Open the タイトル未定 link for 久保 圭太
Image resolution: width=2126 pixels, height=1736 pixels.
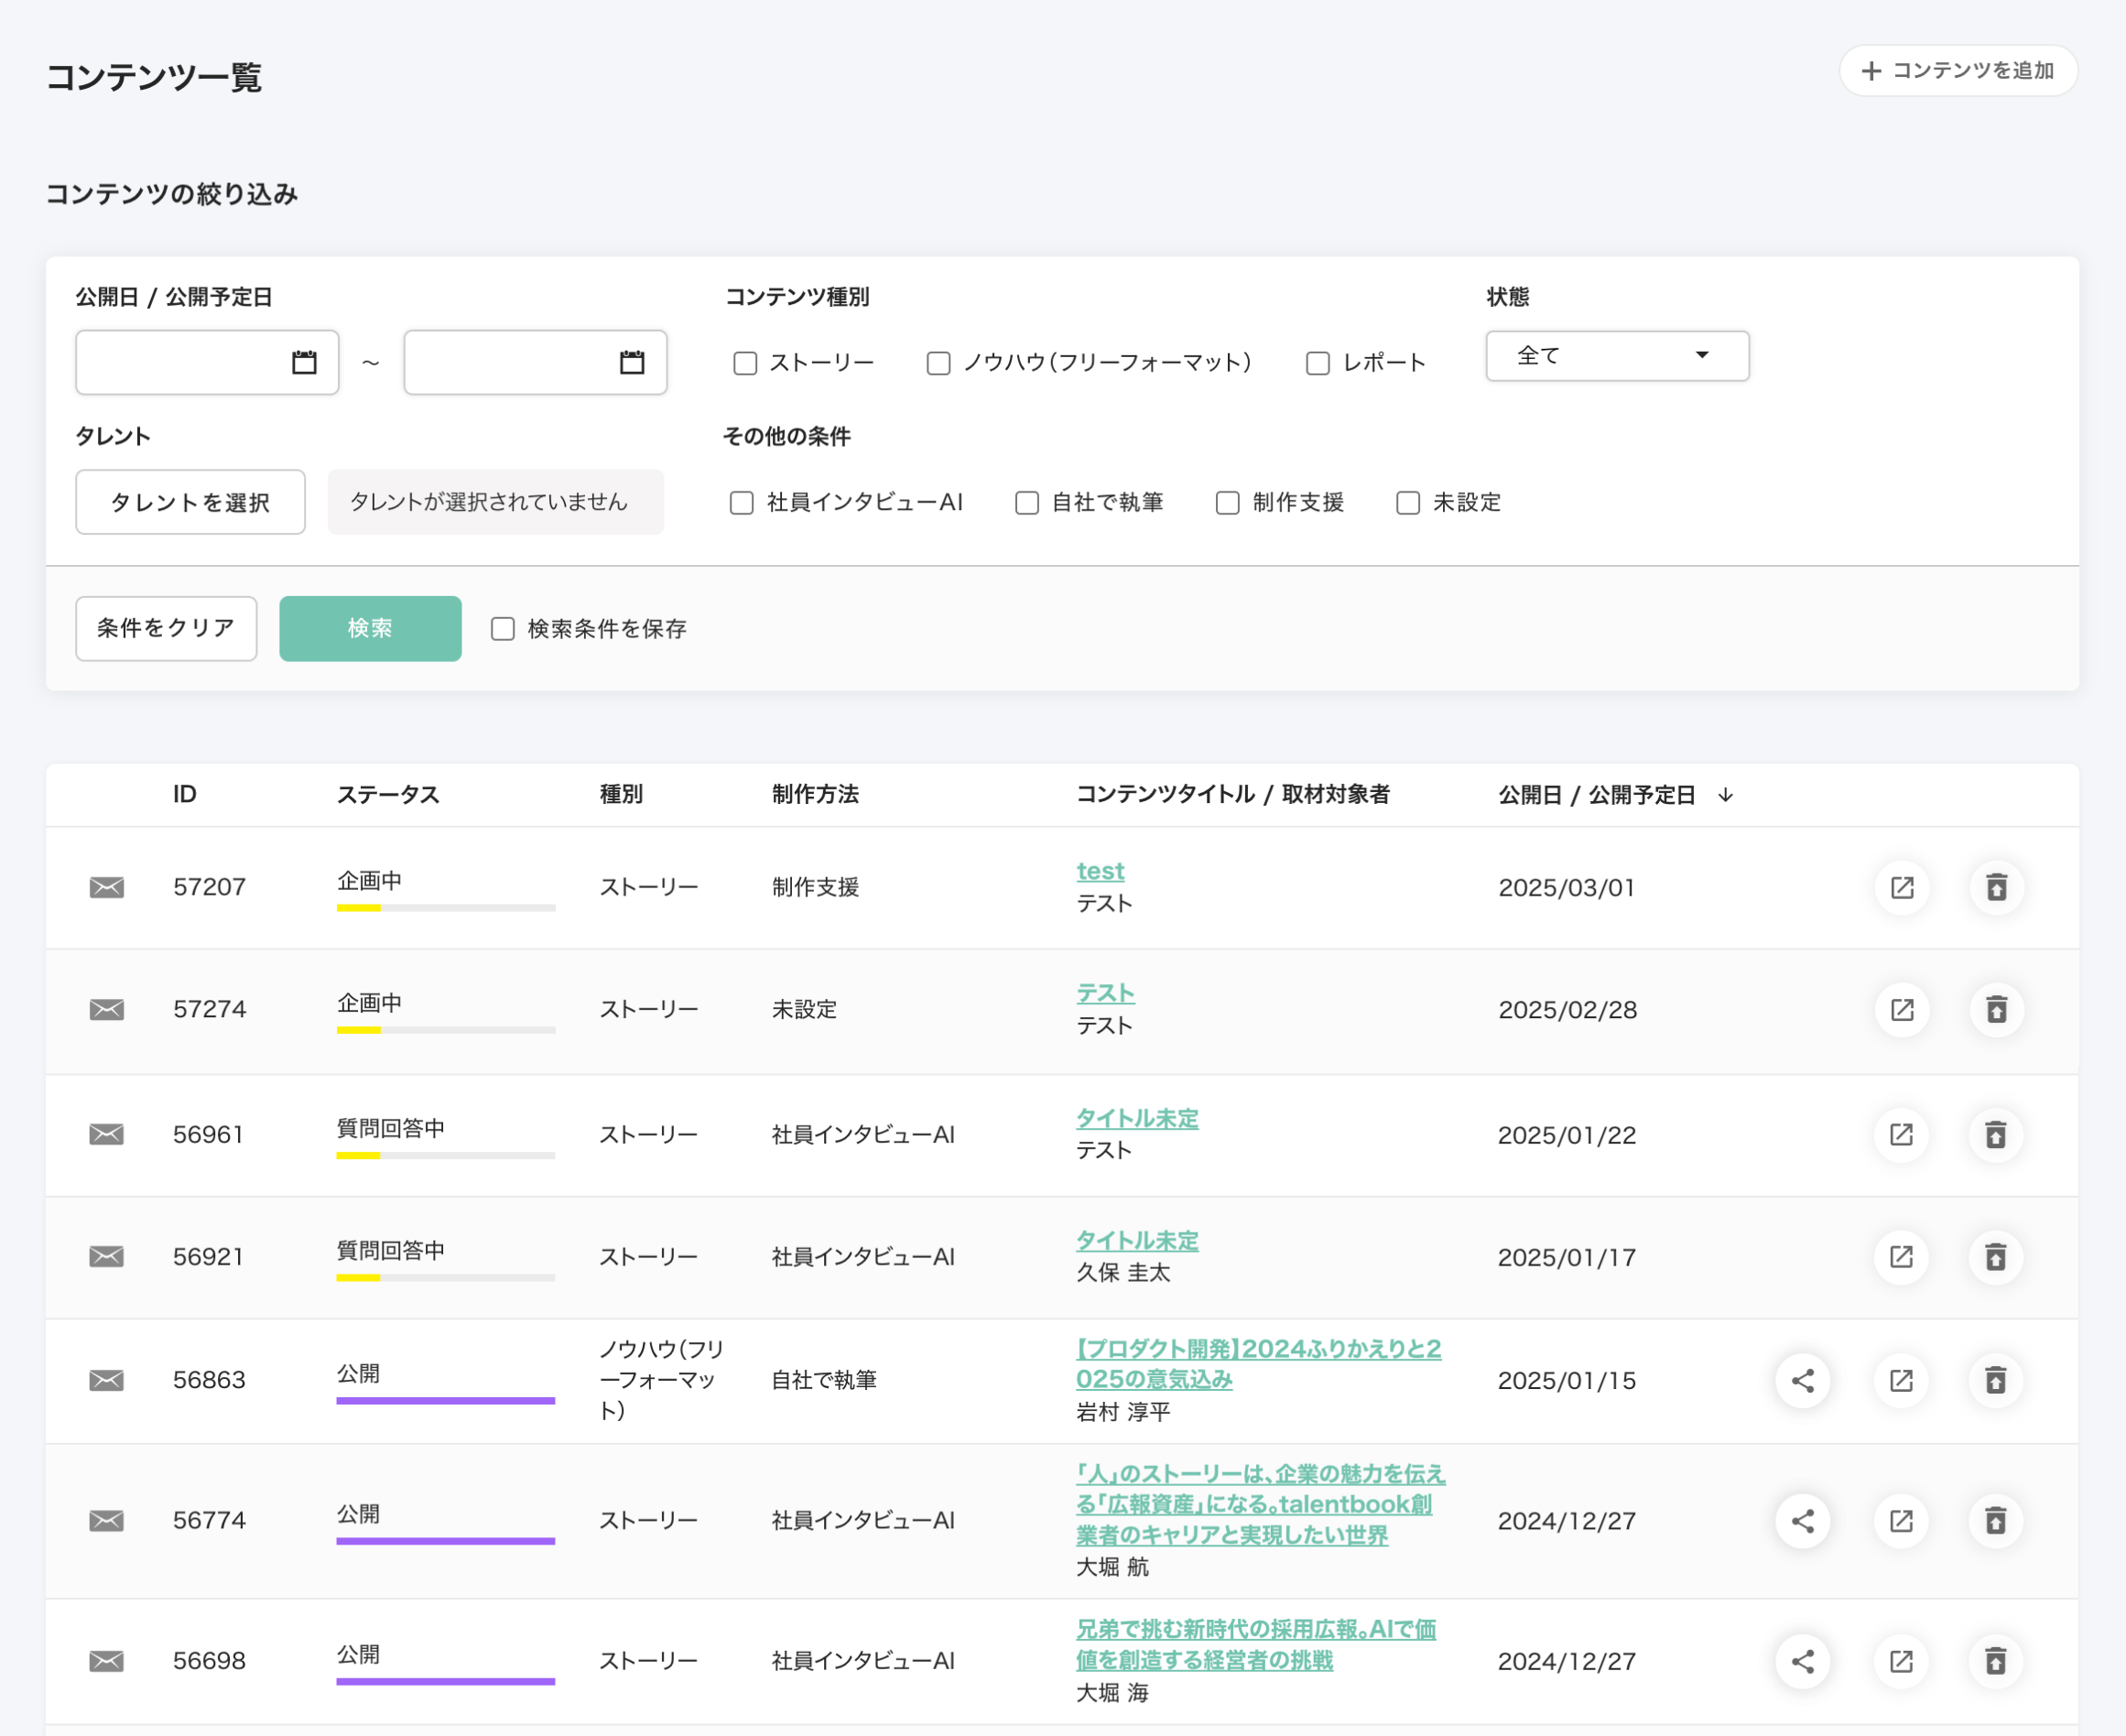pyautogui.click(x=1137, y=1241)
